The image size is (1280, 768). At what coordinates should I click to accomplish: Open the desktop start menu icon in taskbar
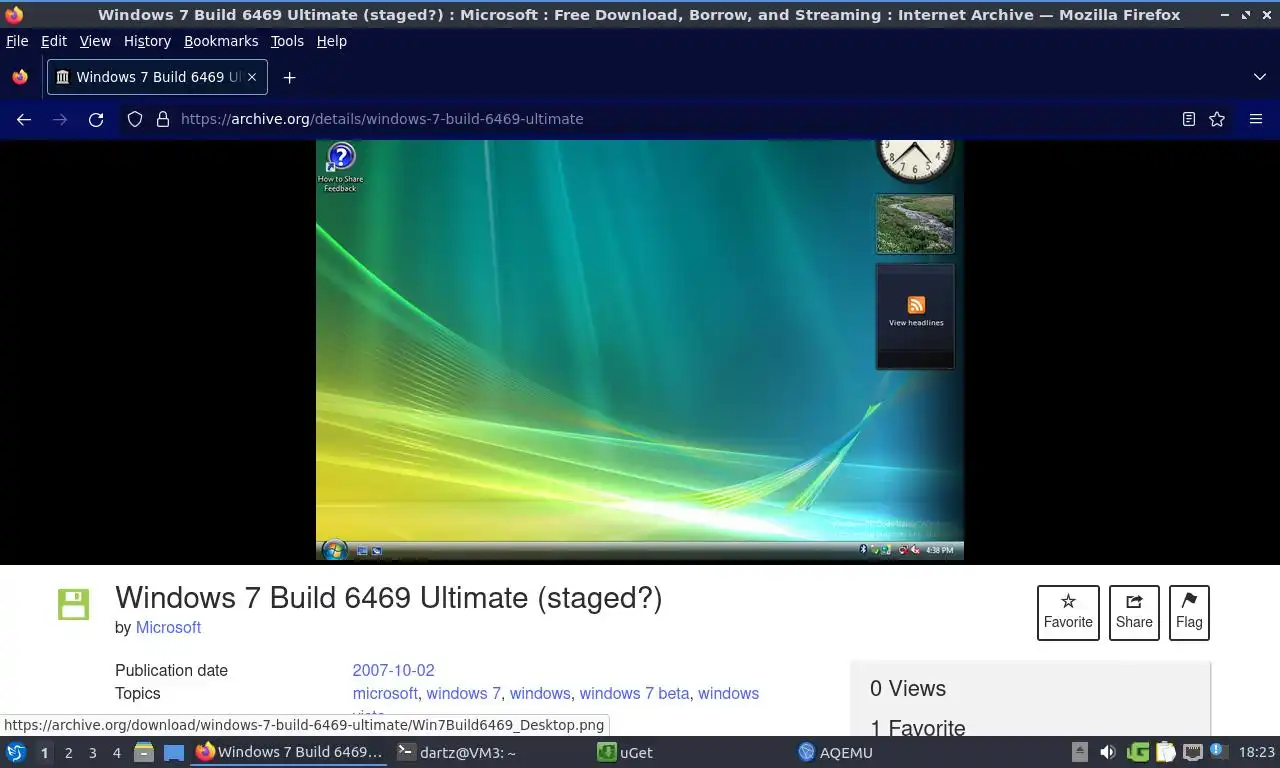[15, 752]
